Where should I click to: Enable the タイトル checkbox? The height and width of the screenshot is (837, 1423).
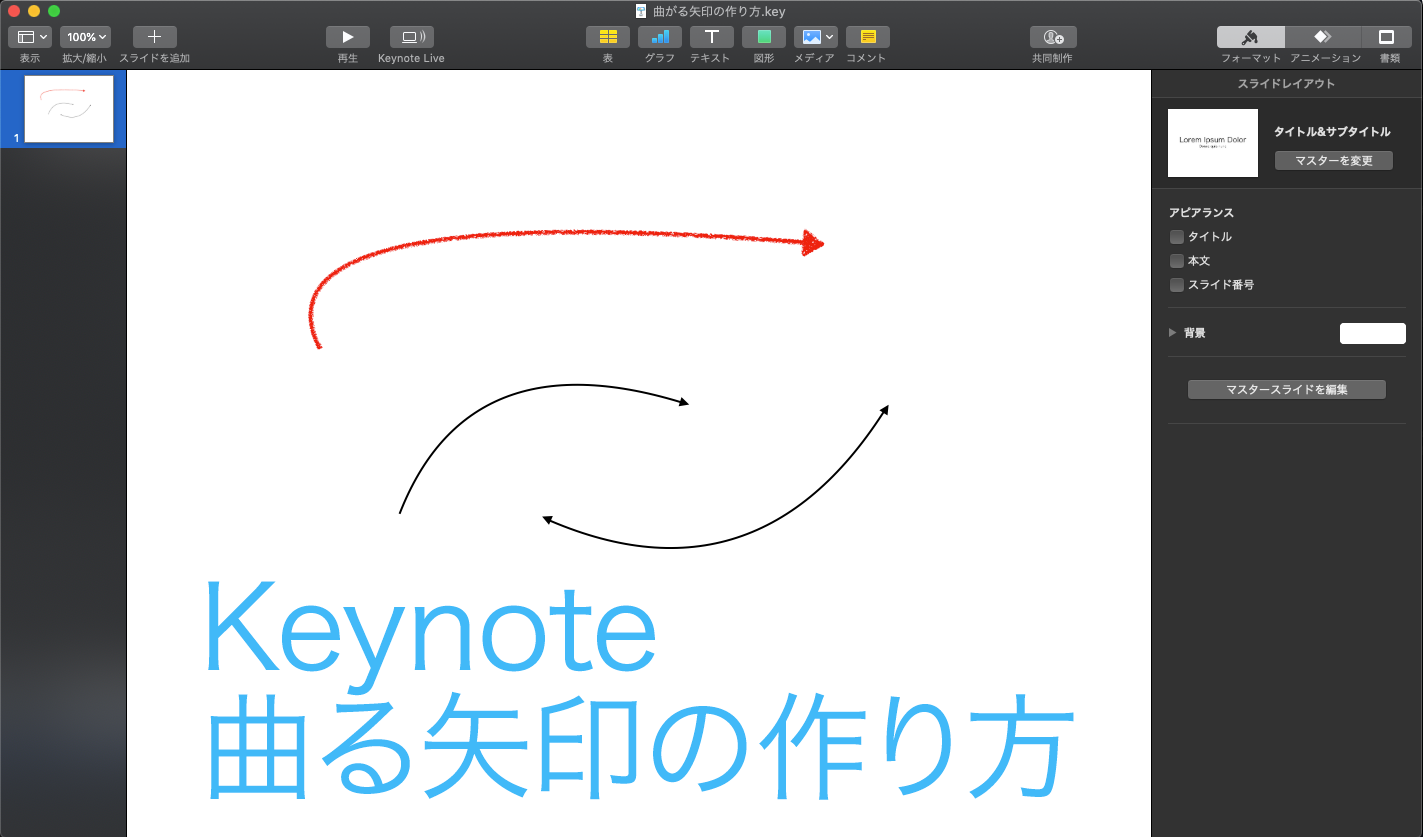pyautogui.click(x=1177, y=237)
